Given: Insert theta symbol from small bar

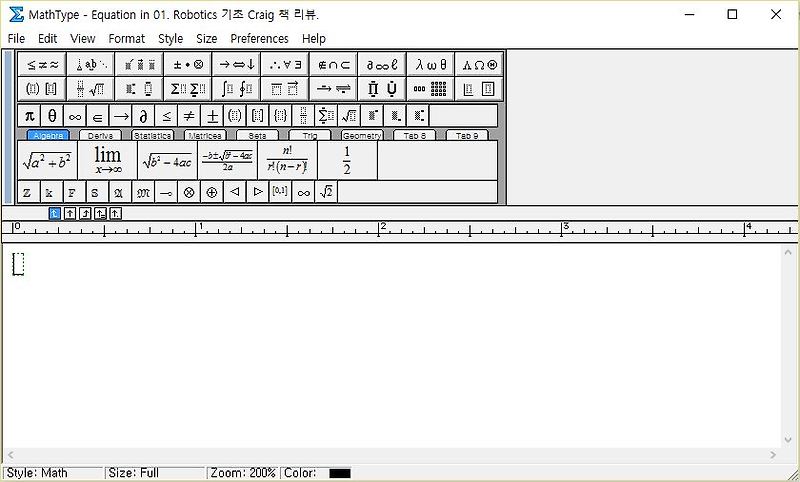Looking at the screenshot, I should (52, 116).
